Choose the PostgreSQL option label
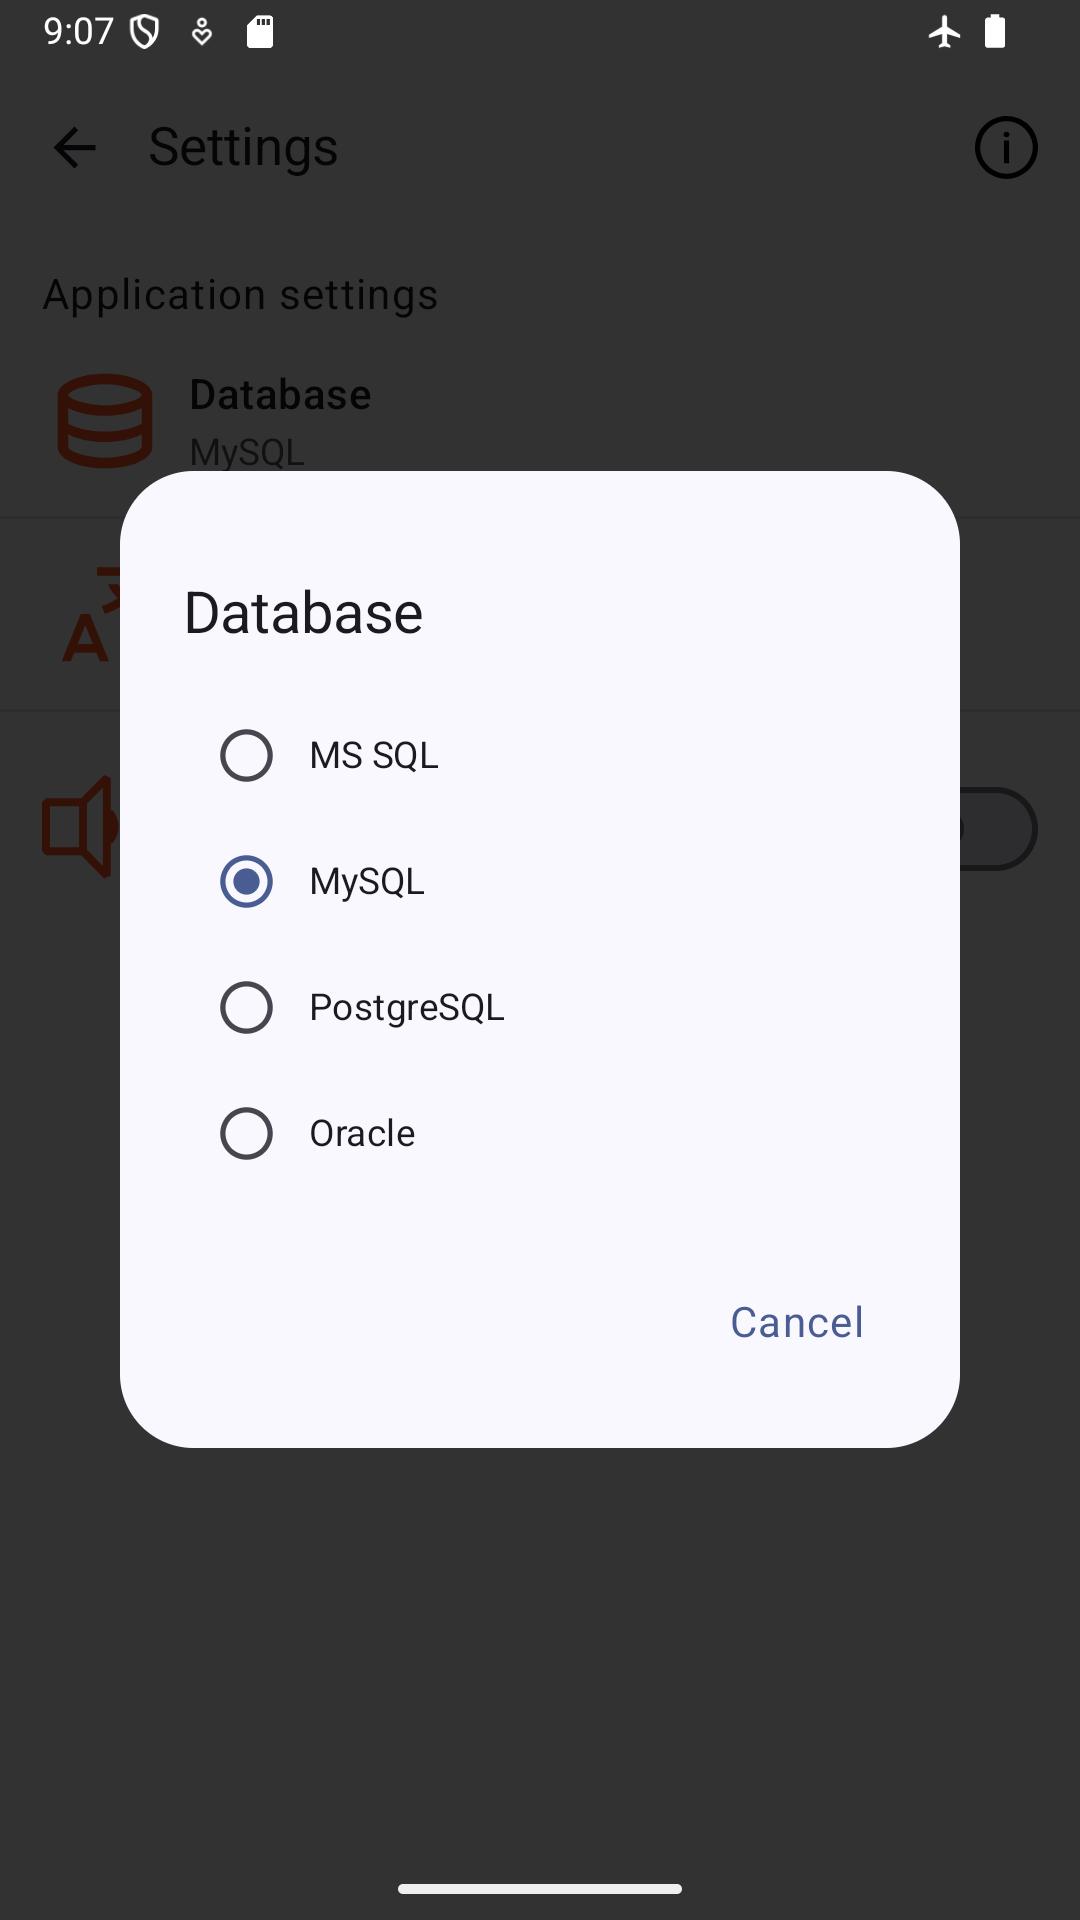The image size is (1080, 1920). pos(407,1007)
